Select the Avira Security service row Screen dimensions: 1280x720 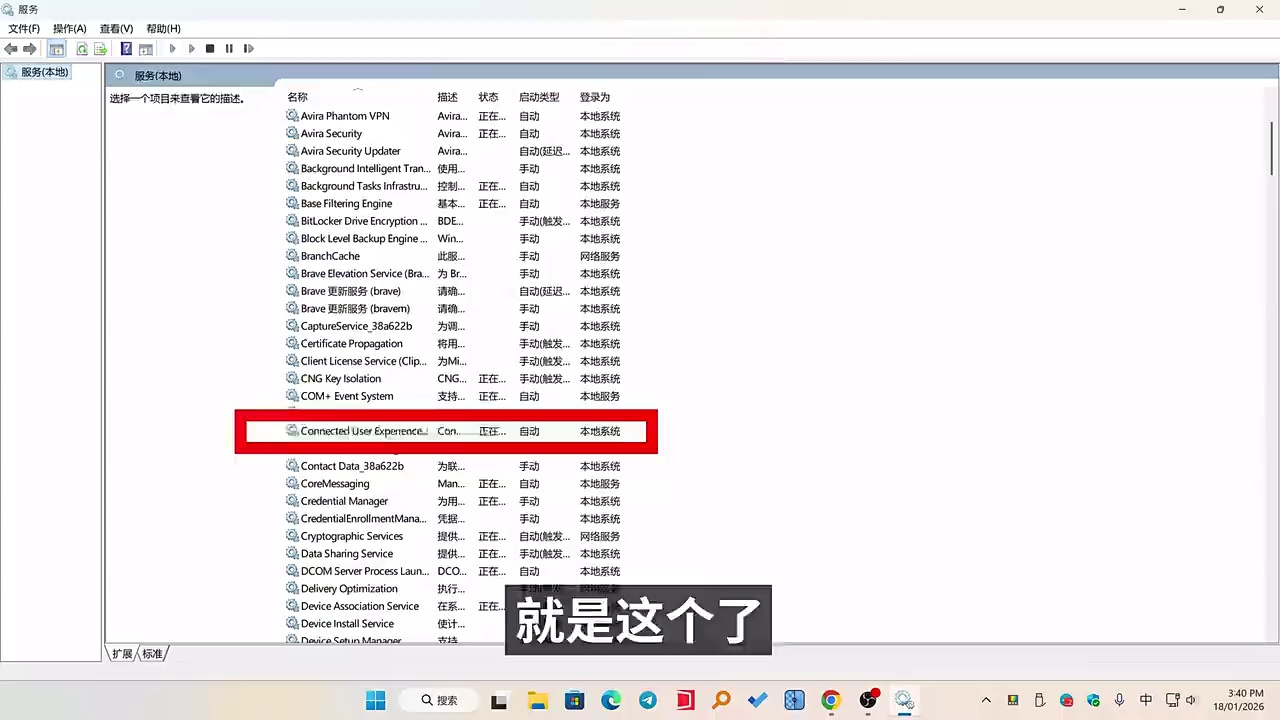click(x=453, y=134)
